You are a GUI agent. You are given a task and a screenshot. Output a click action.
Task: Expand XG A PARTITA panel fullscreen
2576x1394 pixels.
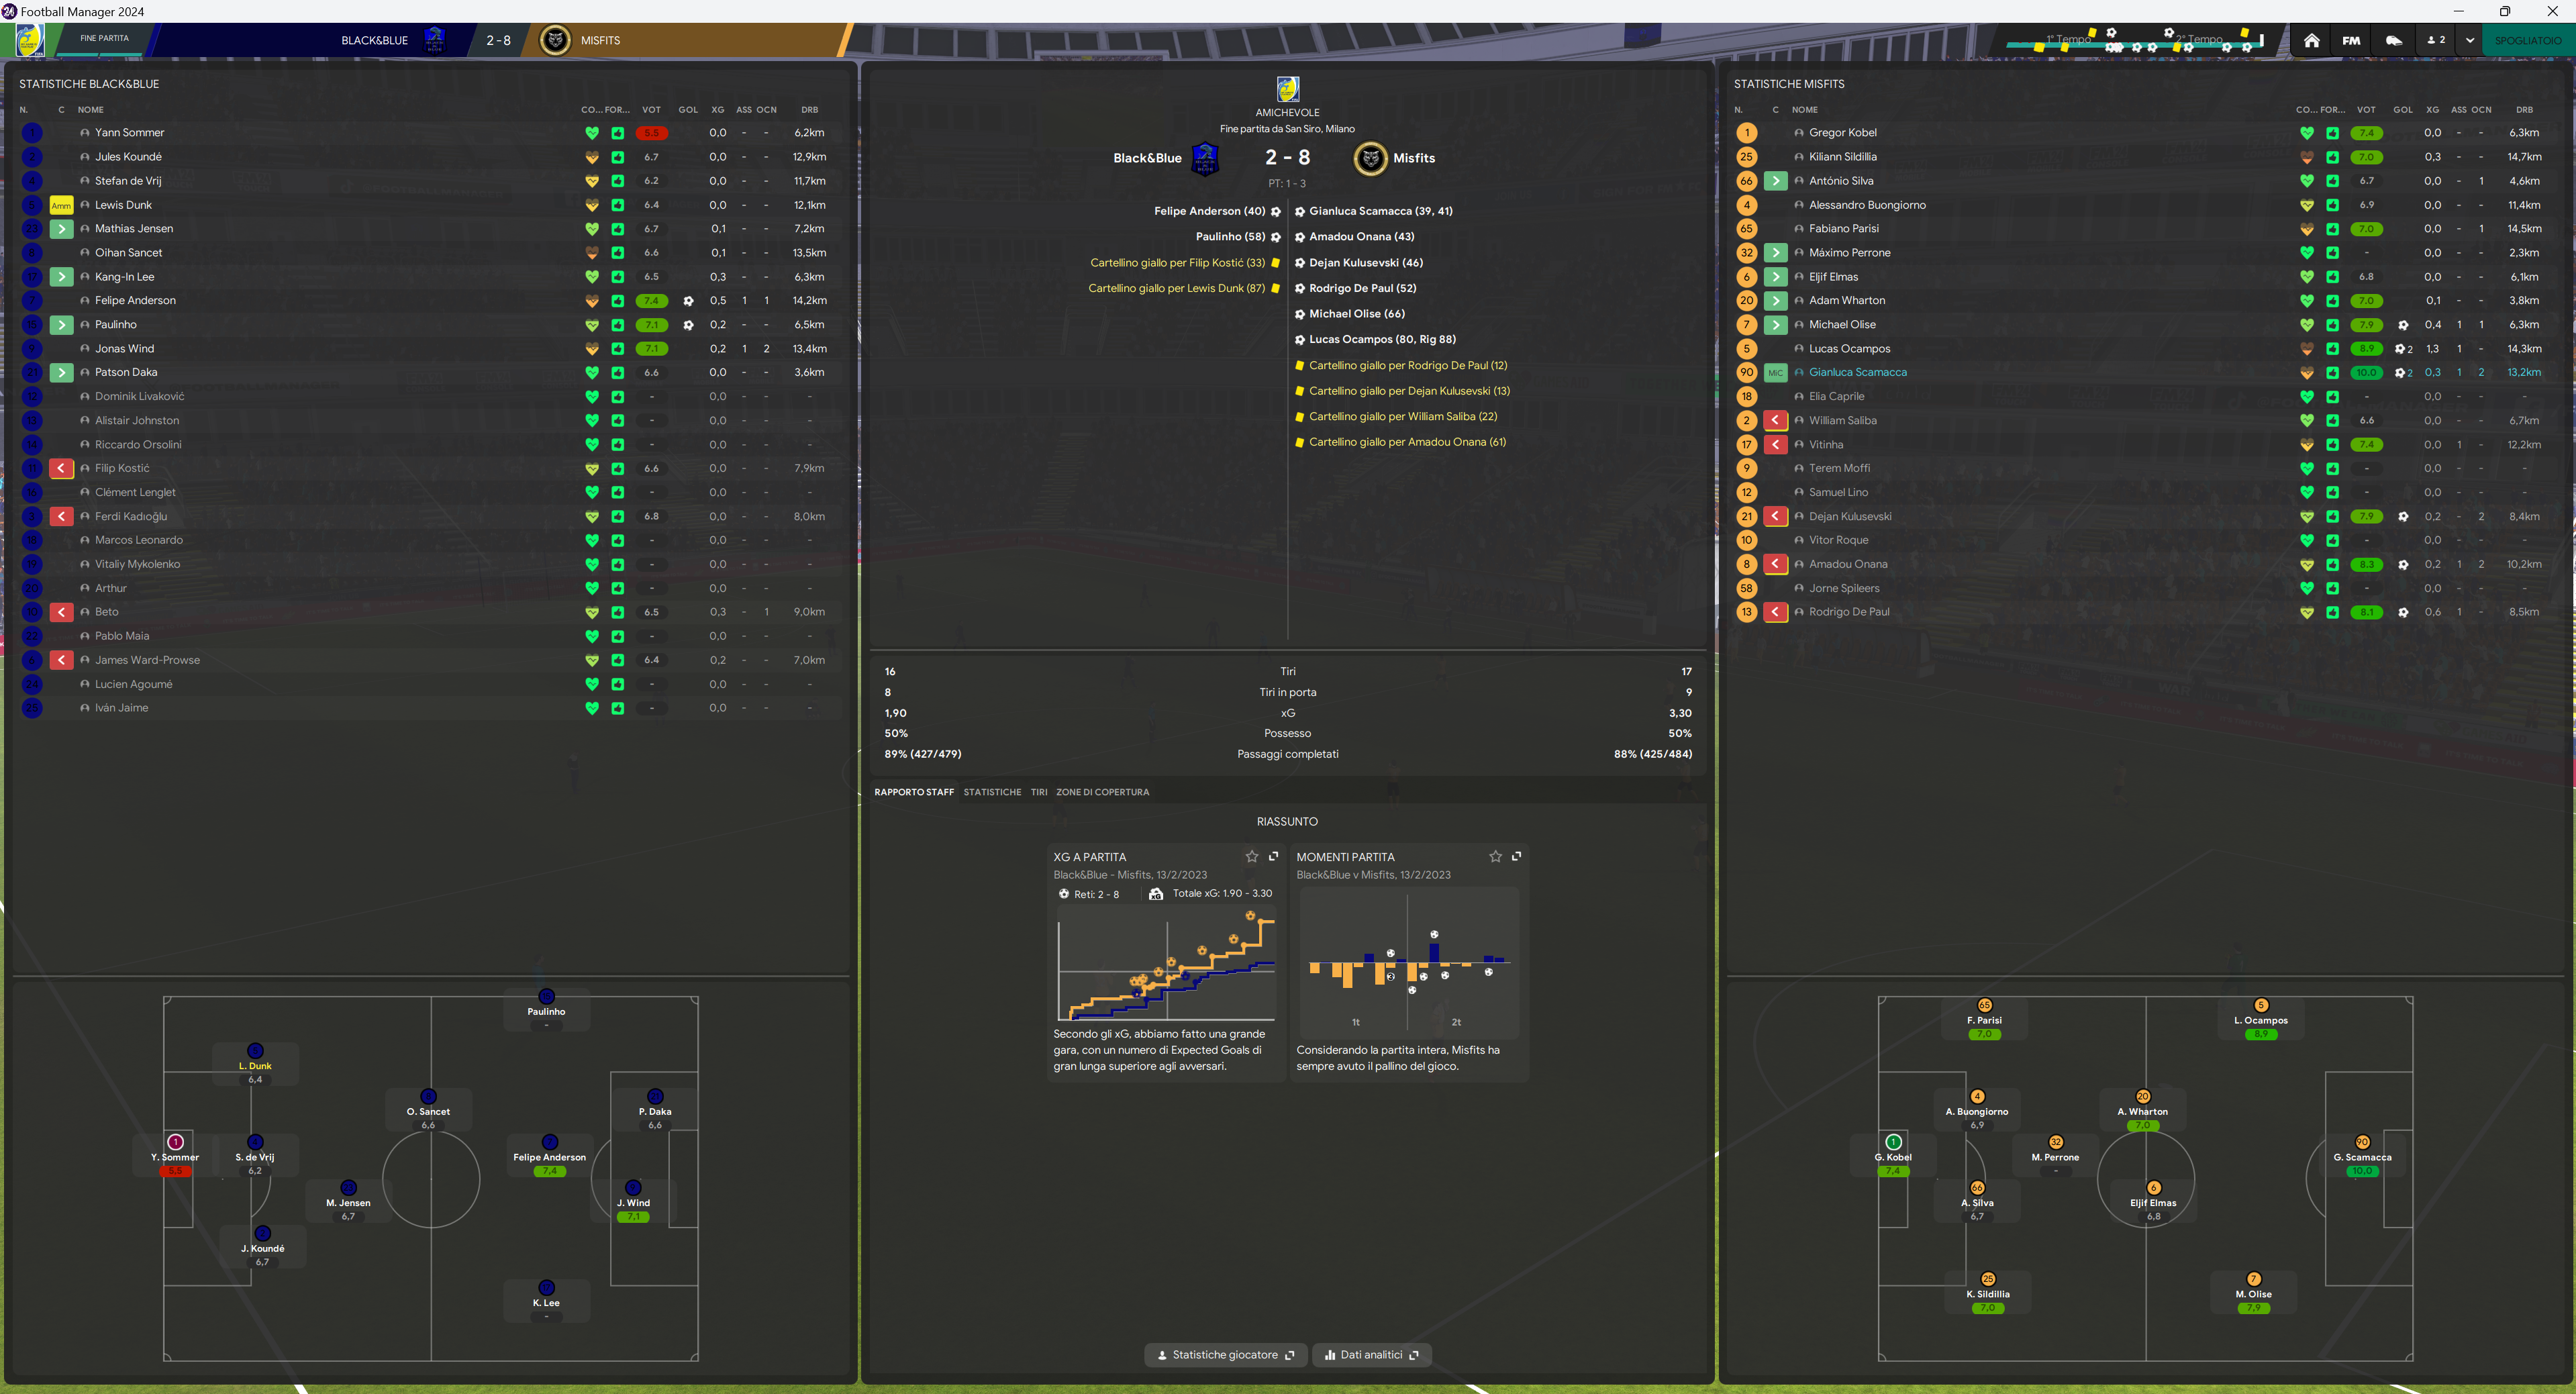coord(1273,856)
